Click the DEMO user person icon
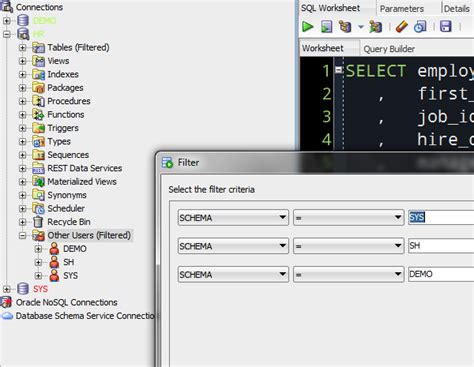 tap(54, 249)
